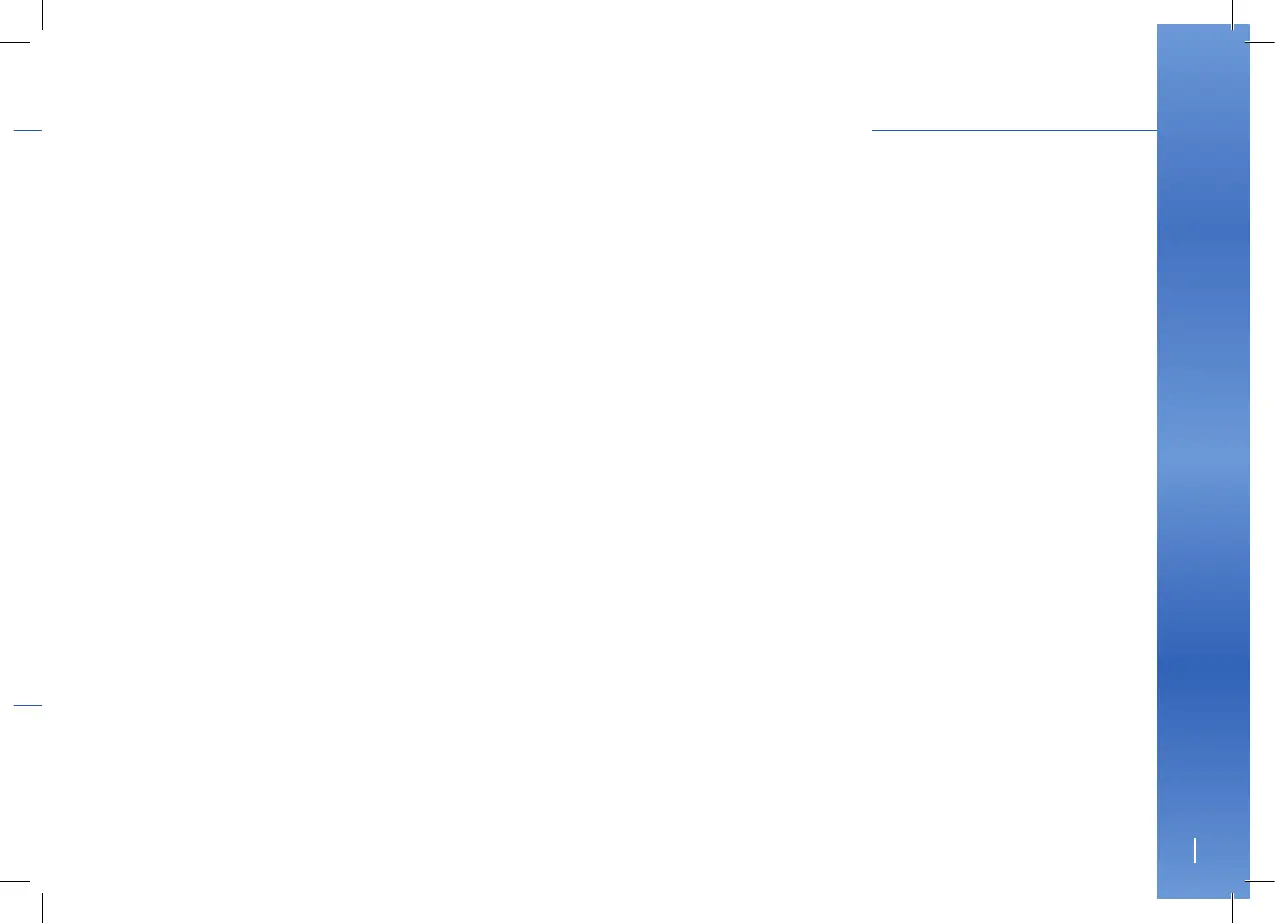The width and height of the screenshot is (1275, 923).
Task: Click the bottom-right vertical crop mark
Action: 1233,909
